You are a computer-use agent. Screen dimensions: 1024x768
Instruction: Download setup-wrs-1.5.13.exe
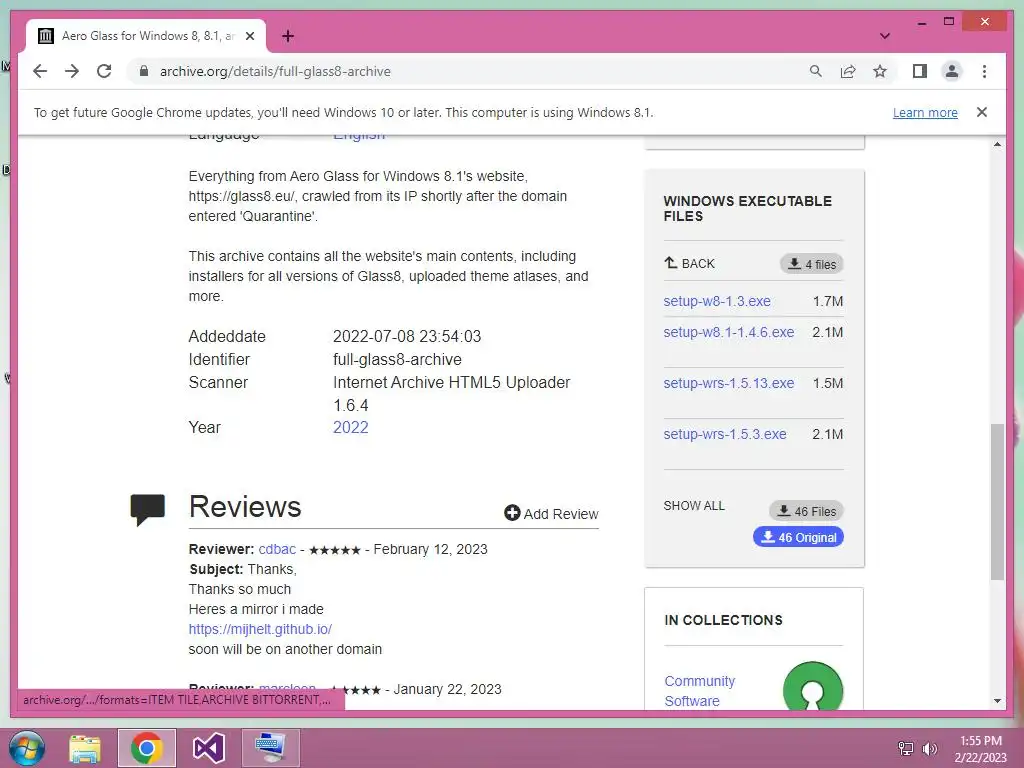729,383
